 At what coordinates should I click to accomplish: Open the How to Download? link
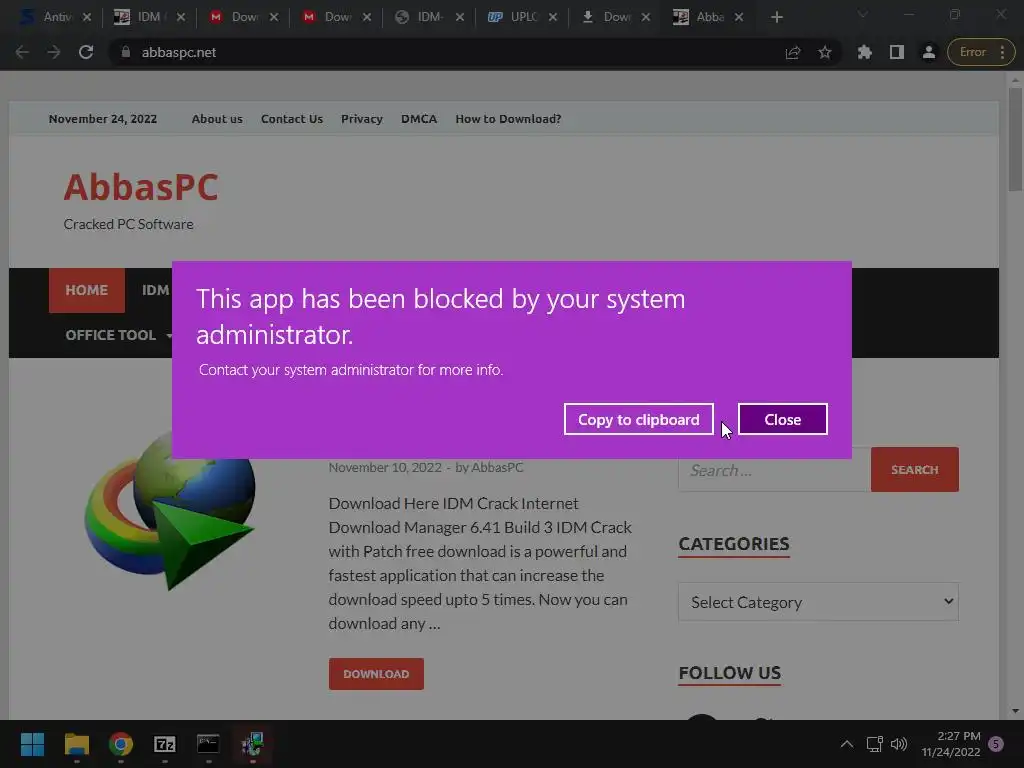click(508, 119)
